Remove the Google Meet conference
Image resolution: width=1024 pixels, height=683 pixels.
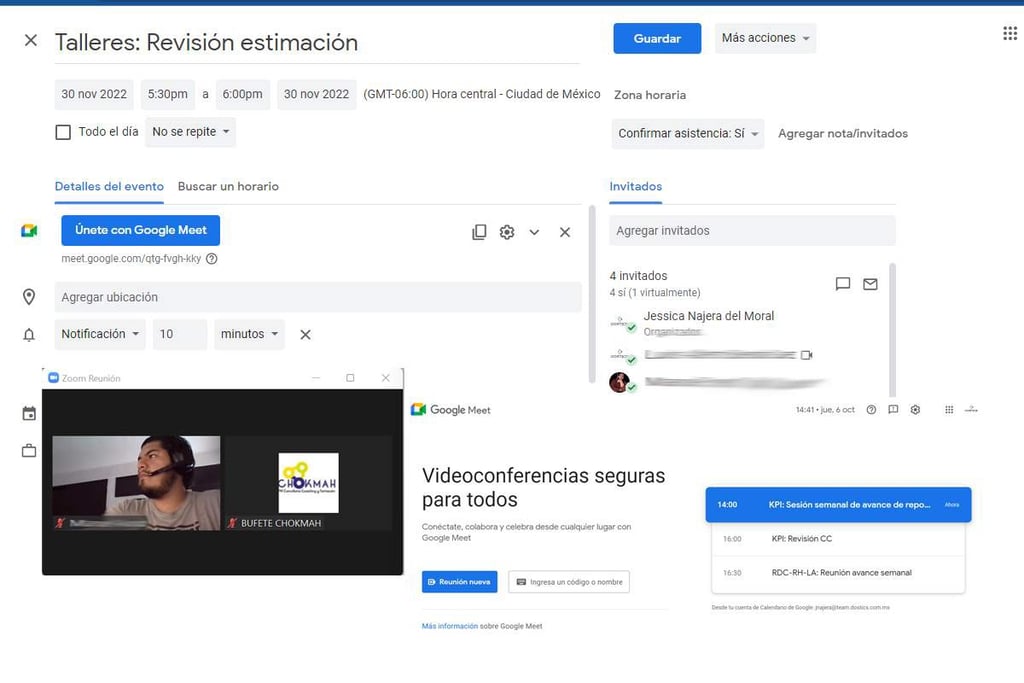point(565,232)
